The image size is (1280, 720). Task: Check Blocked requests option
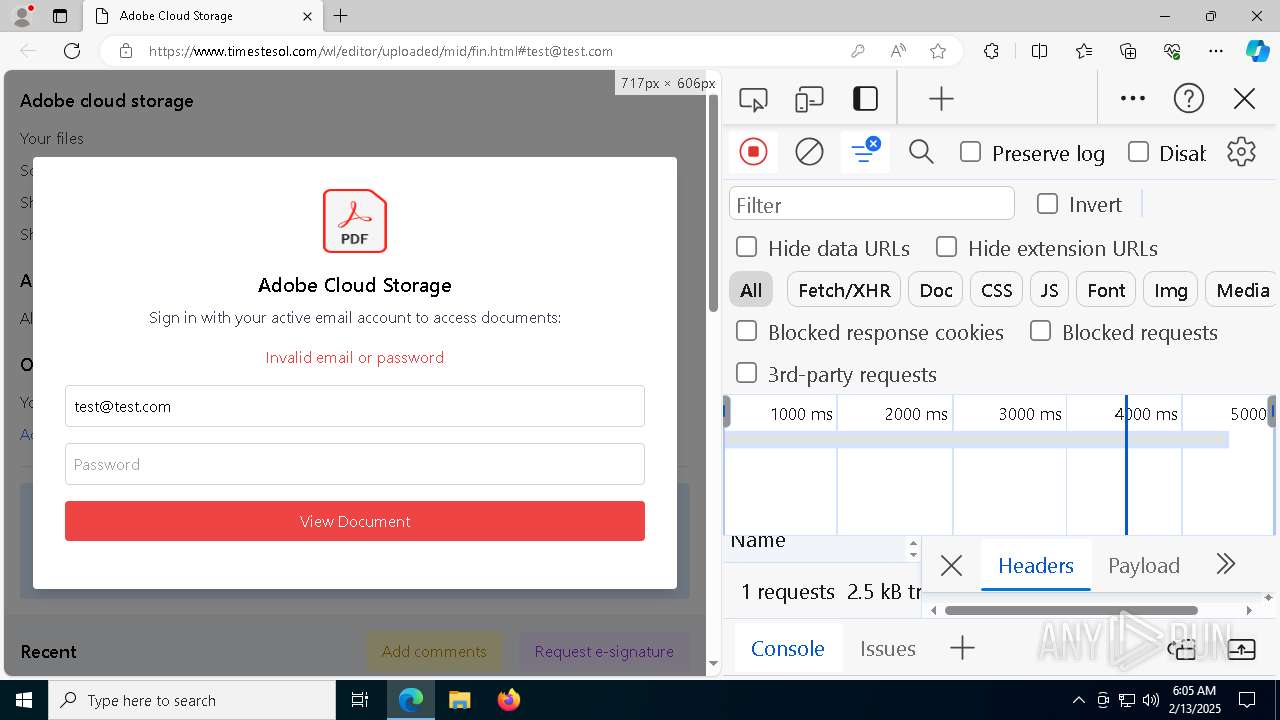(1040, 331)
